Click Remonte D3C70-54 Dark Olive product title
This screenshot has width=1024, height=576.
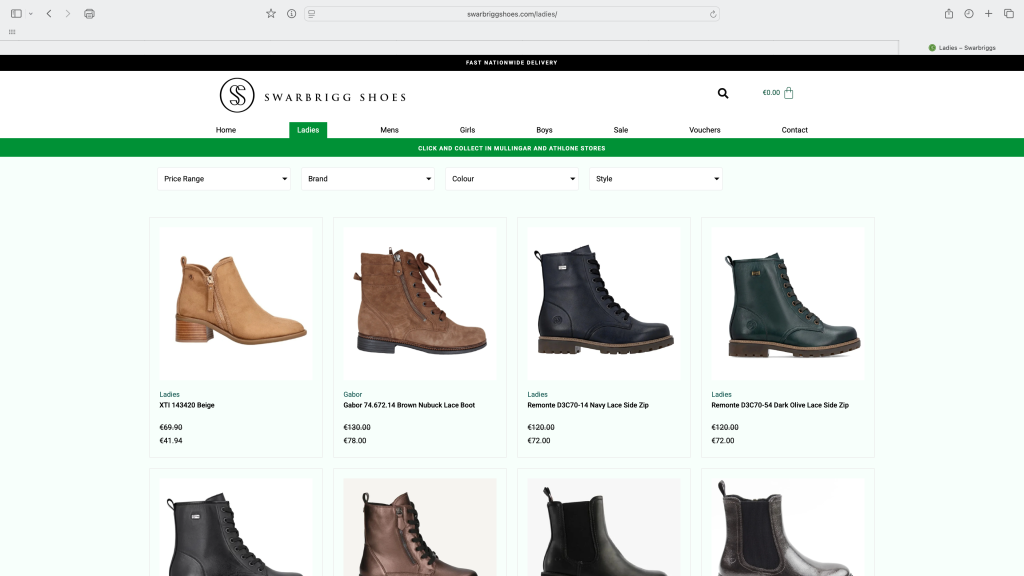(x=780, y=405)
